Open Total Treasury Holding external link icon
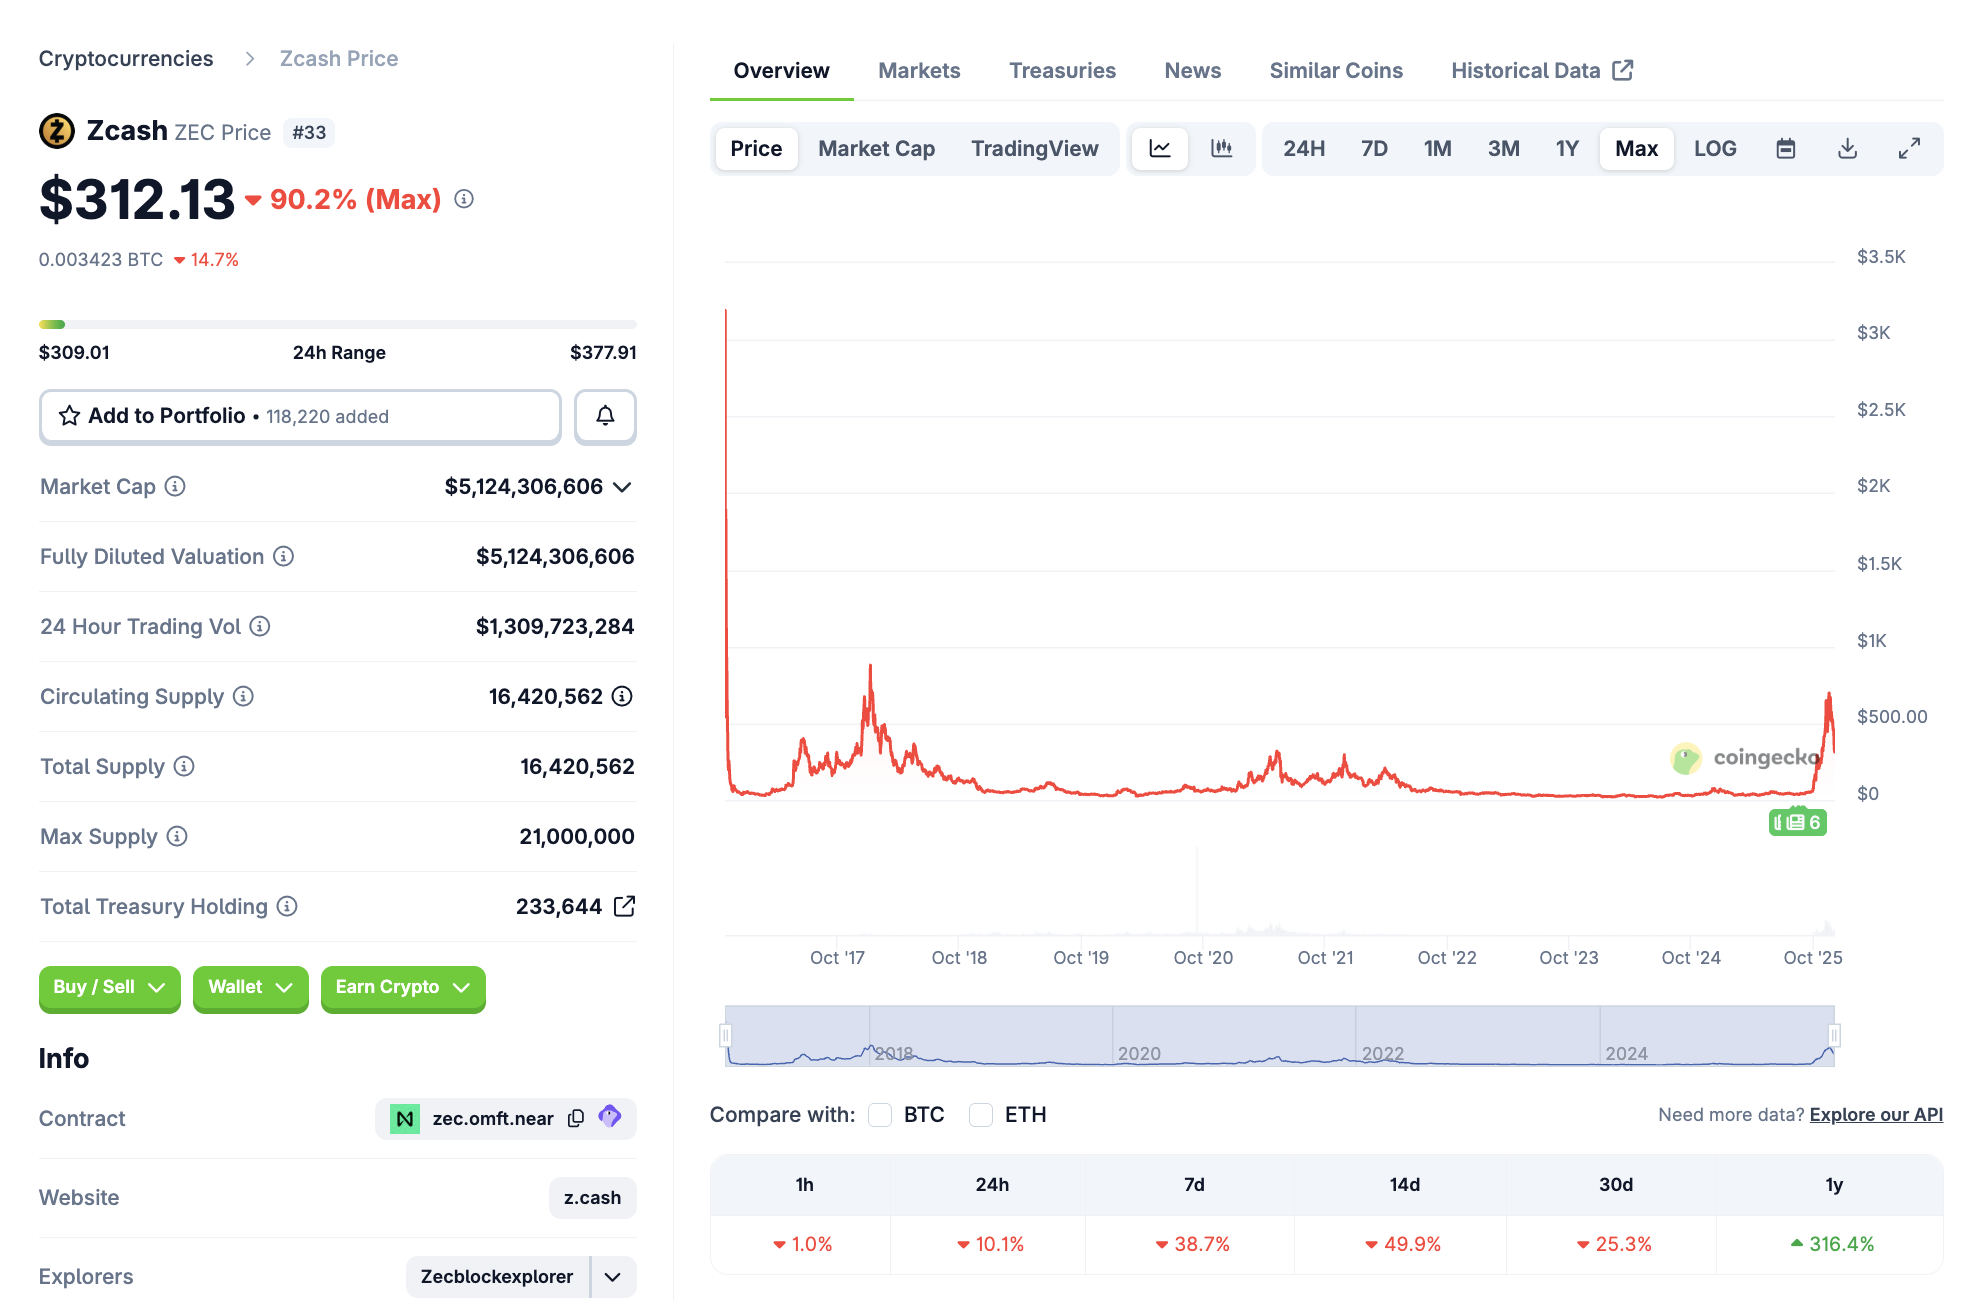This screenshot has height=1300, width=1966. point(624,906)
